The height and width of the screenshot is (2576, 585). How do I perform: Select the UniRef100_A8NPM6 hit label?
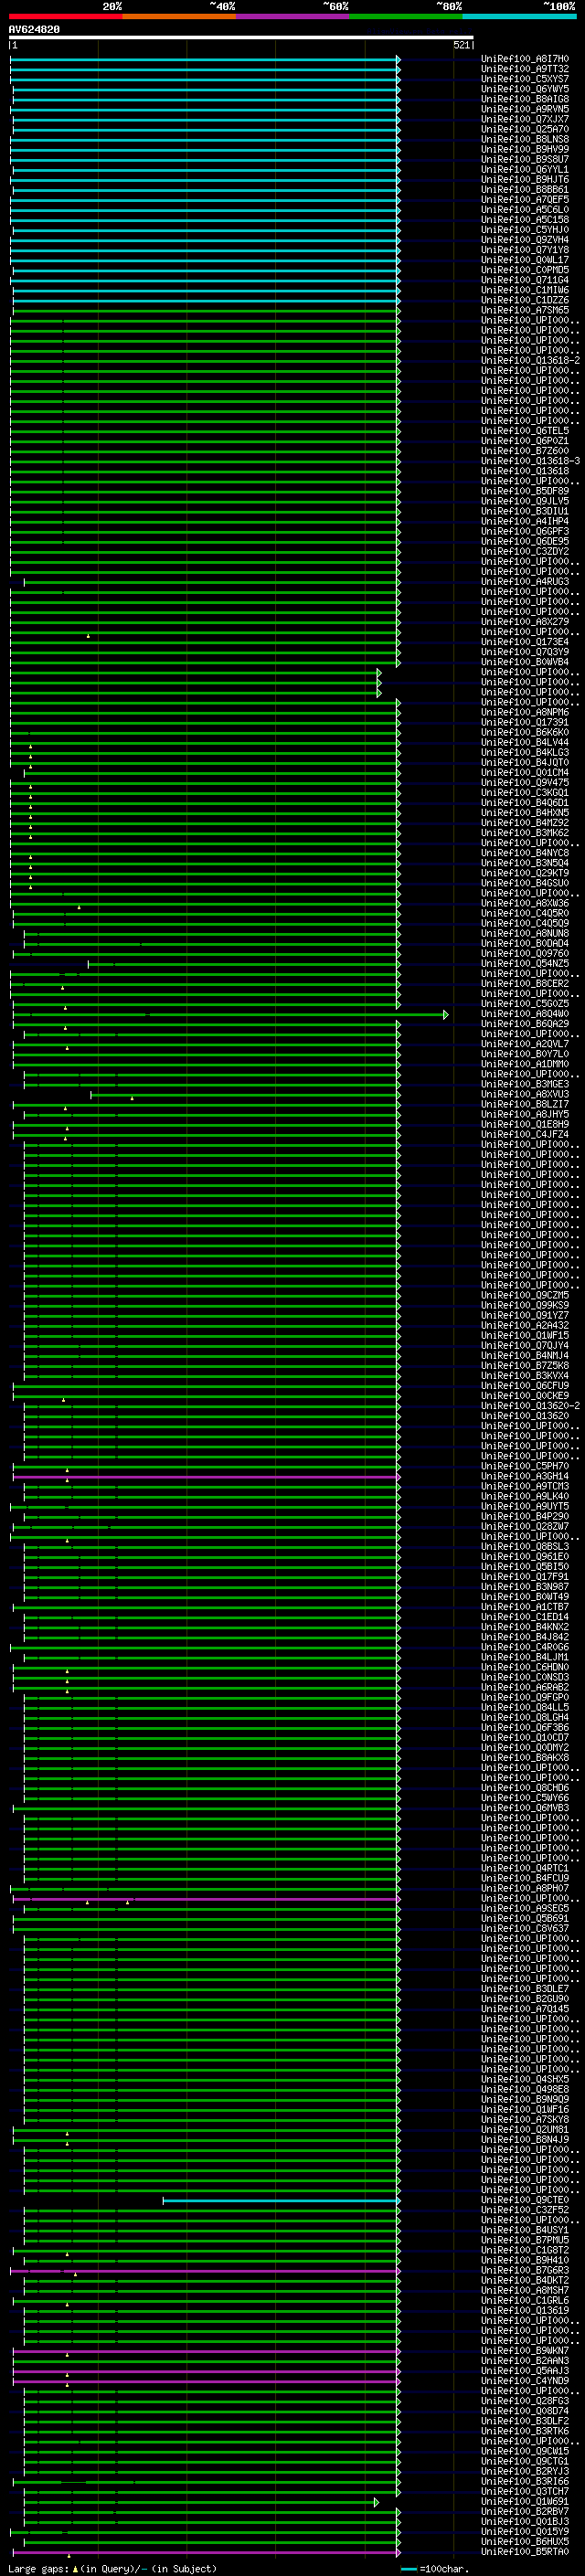[x=525, y=712]
